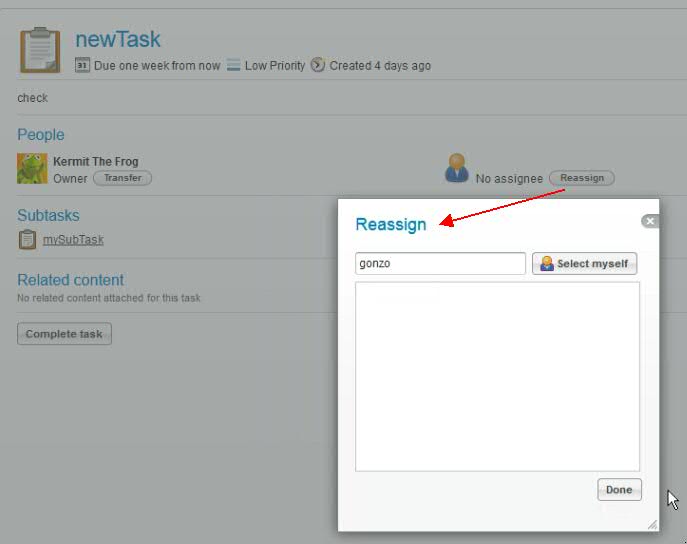Click the Reassign button next to No assignee
Screen dimensions: 687x544
(582, 178)
